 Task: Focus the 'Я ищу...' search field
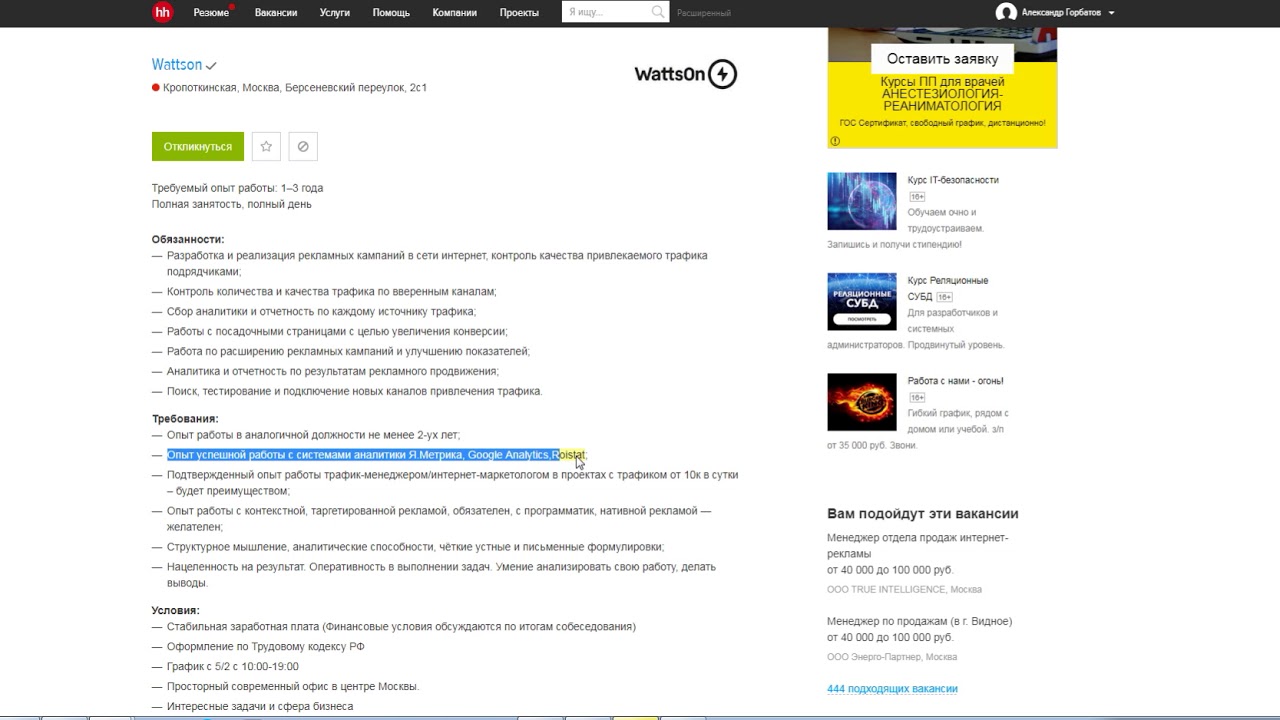click(605, 12)
